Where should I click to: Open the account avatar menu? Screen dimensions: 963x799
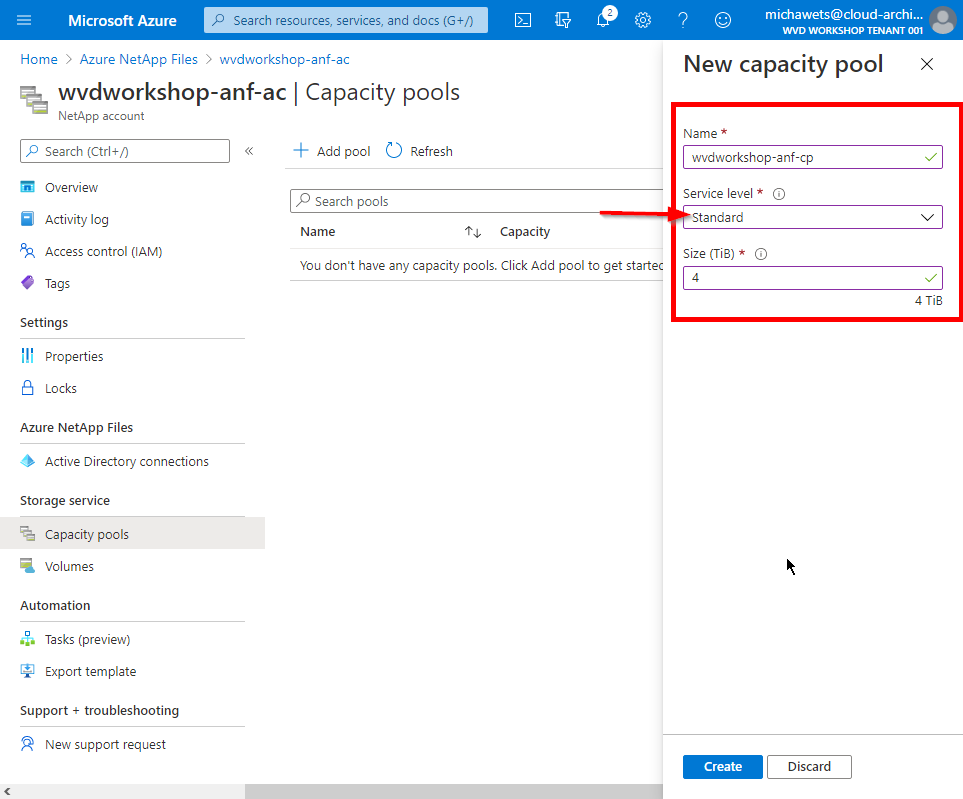pos(943,20)
